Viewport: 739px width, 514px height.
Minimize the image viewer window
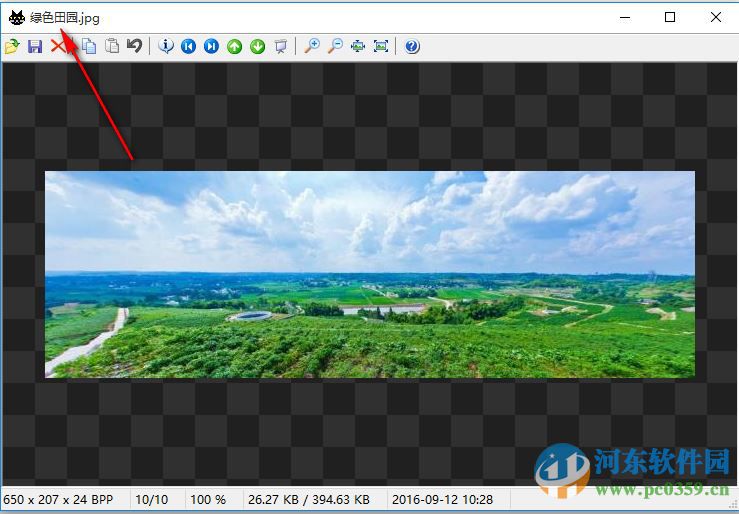[625, 18]
